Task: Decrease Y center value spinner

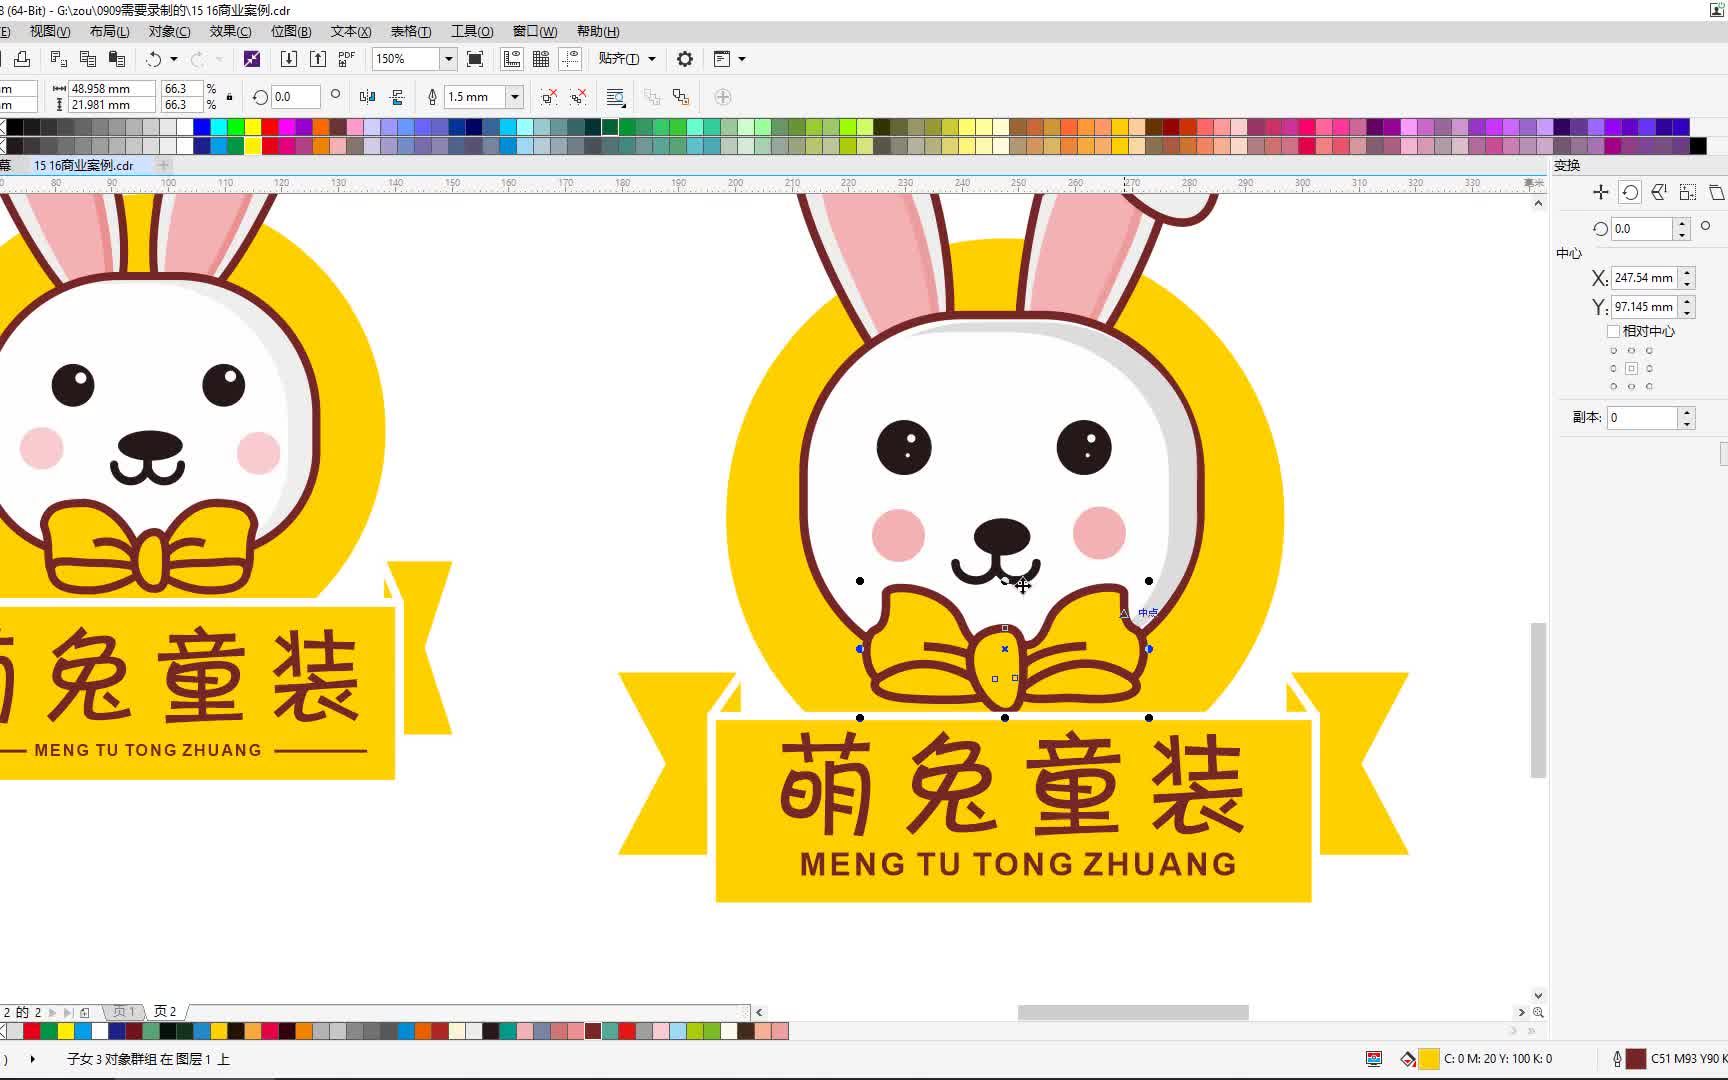Action: [x=1687, y=313]
